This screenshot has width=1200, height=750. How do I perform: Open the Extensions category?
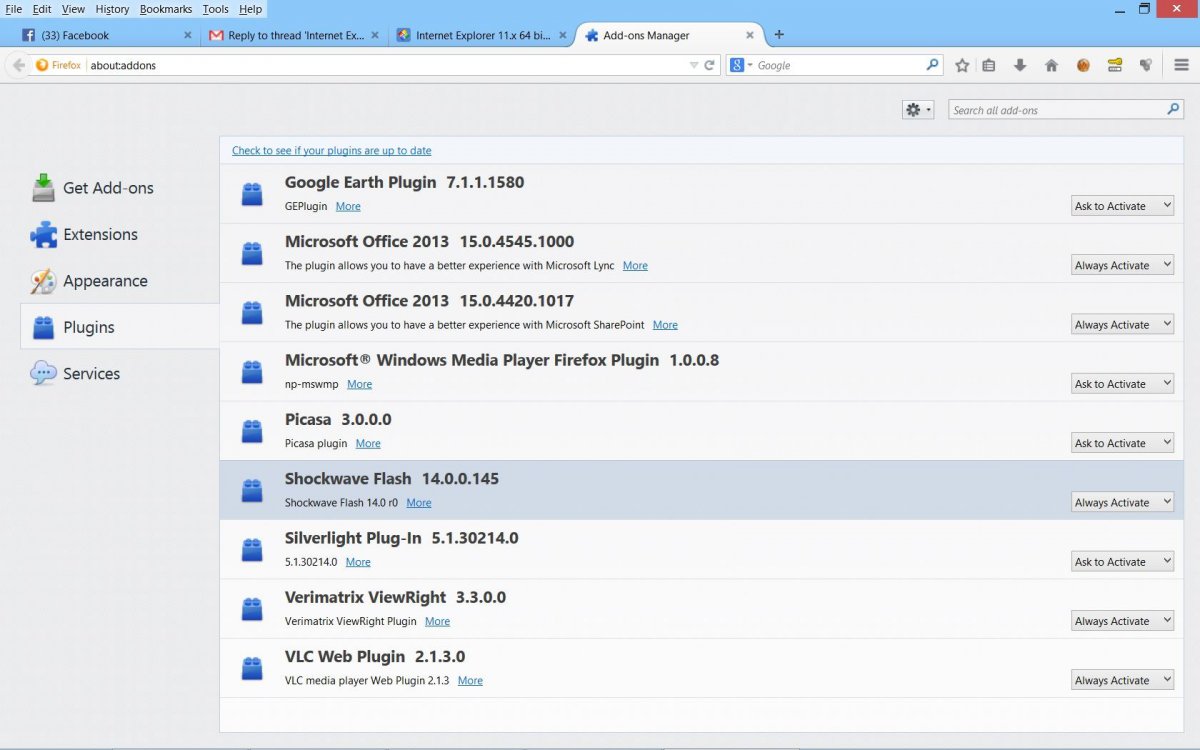100,234
